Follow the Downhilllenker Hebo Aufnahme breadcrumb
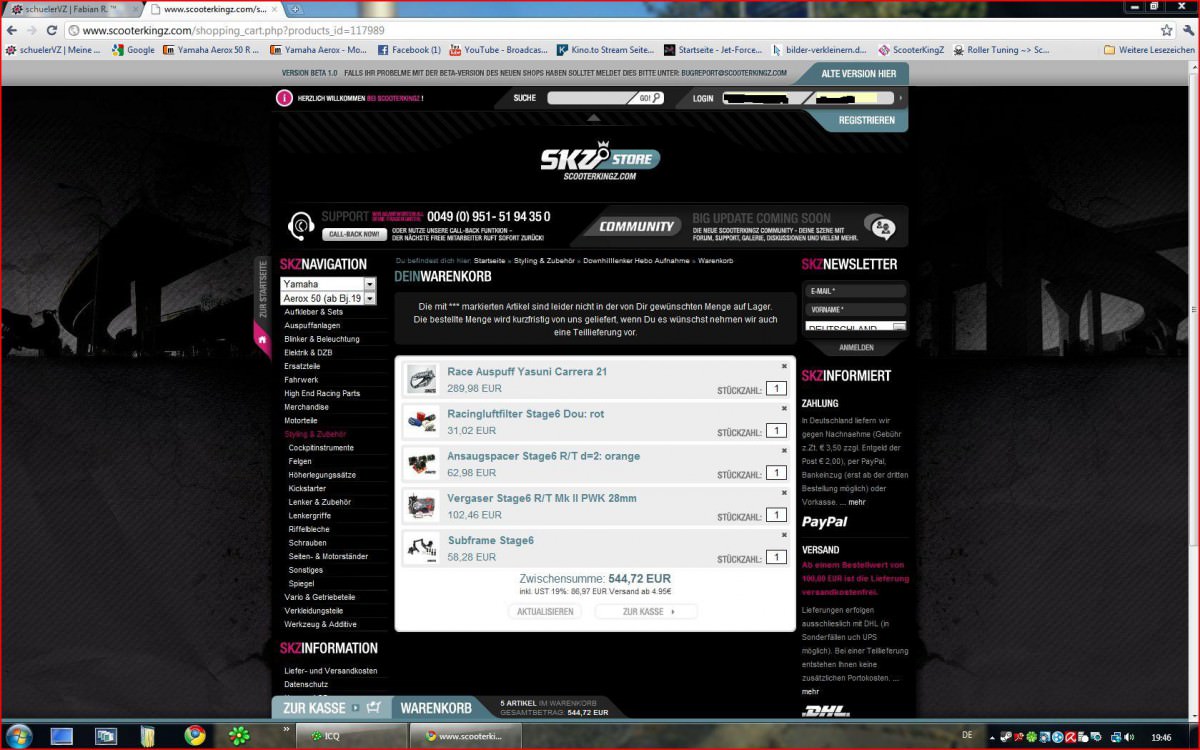1200x750 pixels. click(x=637, y=260)
